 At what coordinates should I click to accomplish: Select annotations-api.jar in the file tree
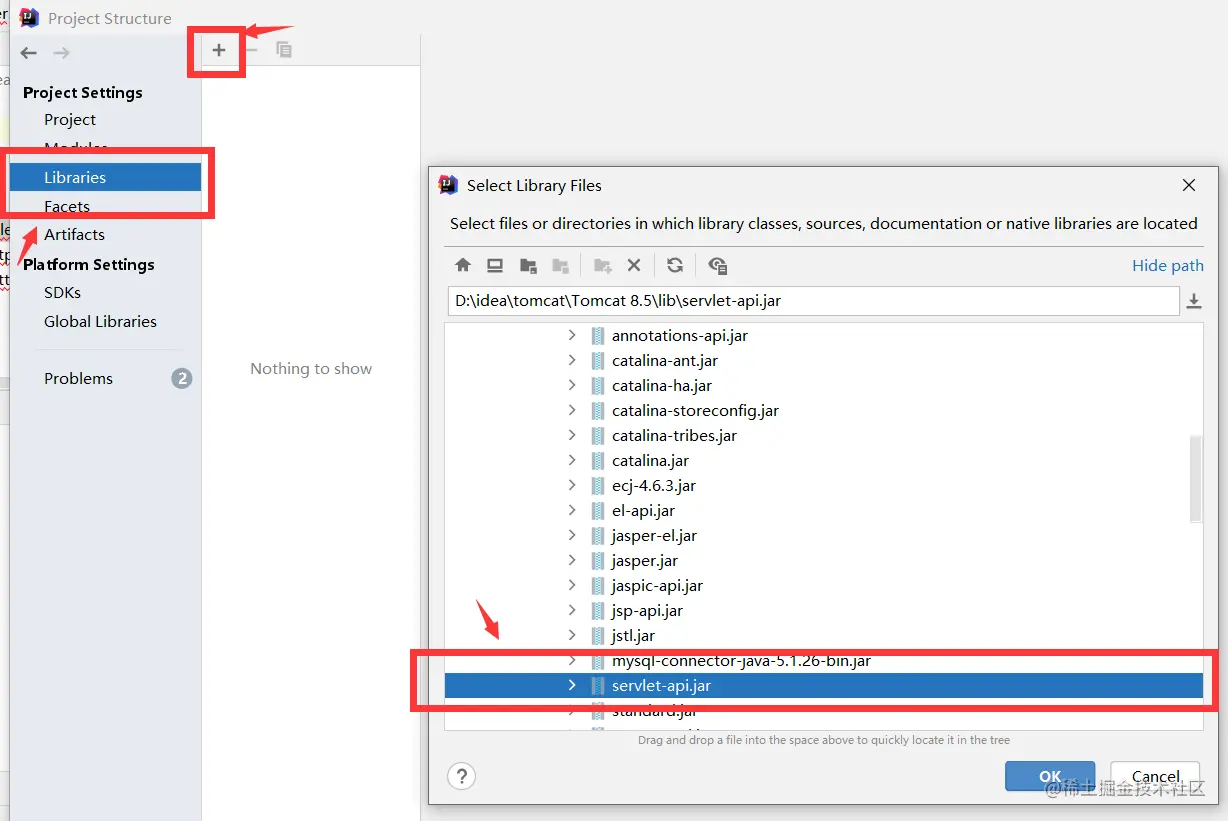(x=679, y=335)
